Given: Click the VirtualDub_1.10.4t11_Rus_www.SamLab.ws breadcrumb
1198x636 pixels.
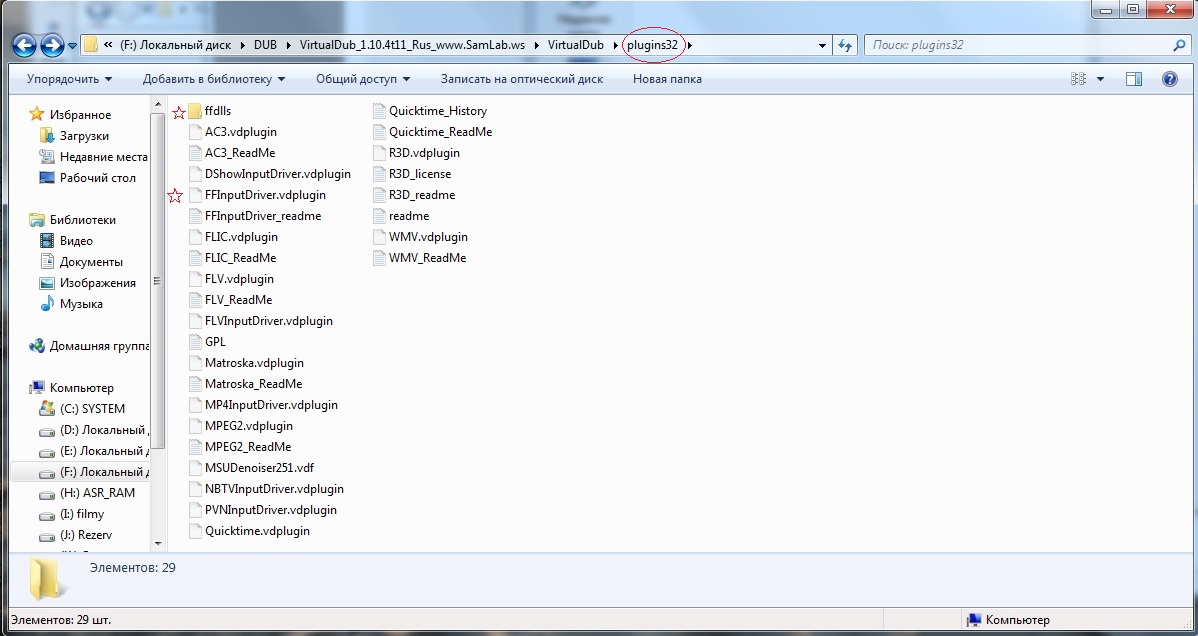Looking at the screenshot, I should pyautogui.click(x=413, y=45).
